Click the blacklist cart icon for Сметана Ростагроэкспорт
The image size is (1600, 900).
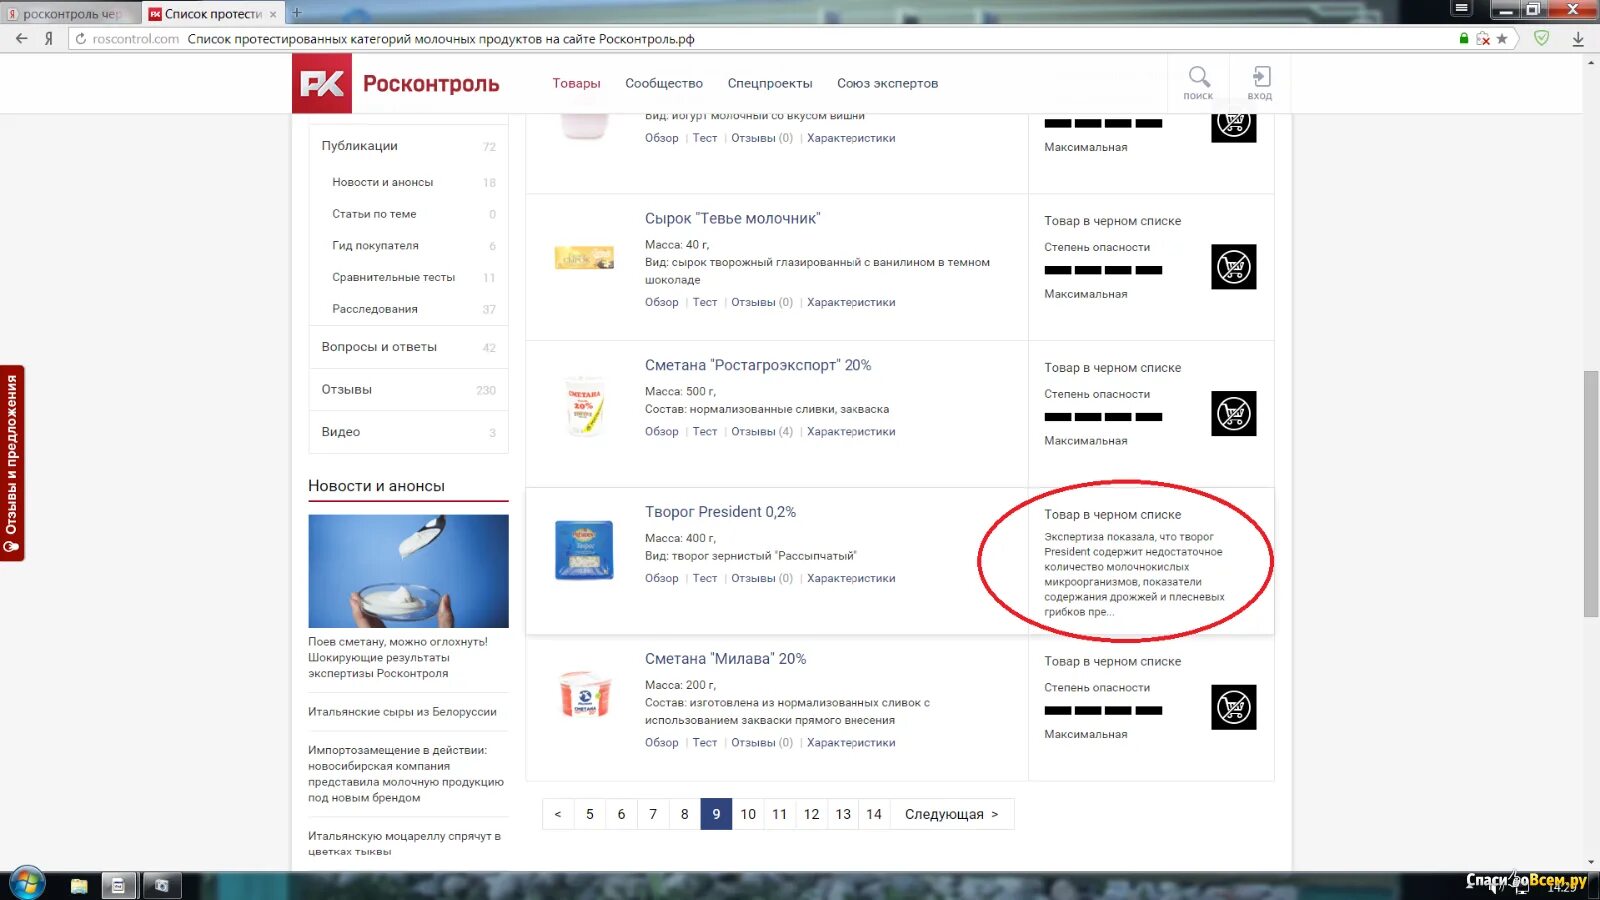click(x=1233, y=414)
